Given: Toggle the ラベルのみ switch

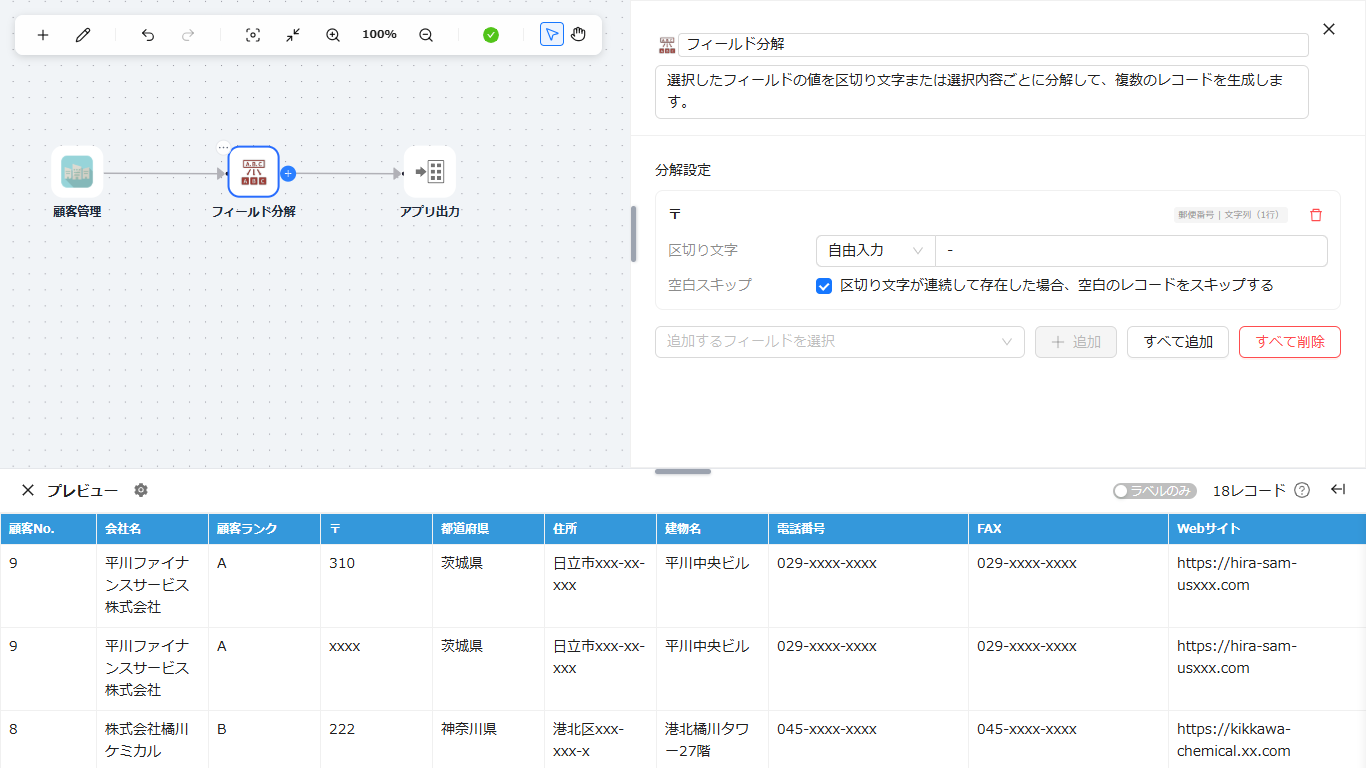Looking at the screenshot, I should pos(1154,491).
